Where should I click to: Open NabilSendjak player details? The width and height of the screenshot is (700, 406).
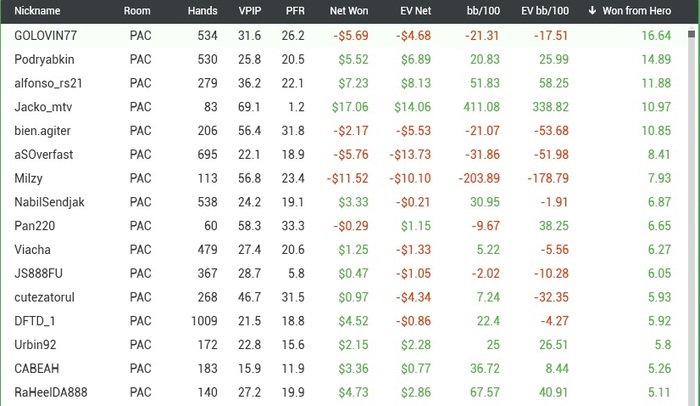[x=49, y=202]
